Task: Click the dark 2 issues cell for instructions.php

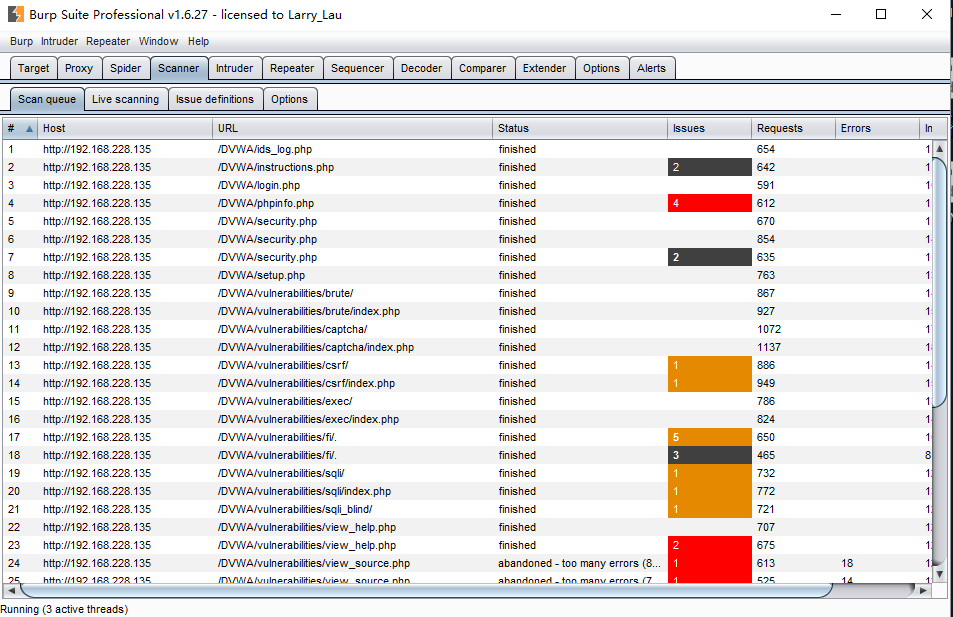Action: point(709,167)
